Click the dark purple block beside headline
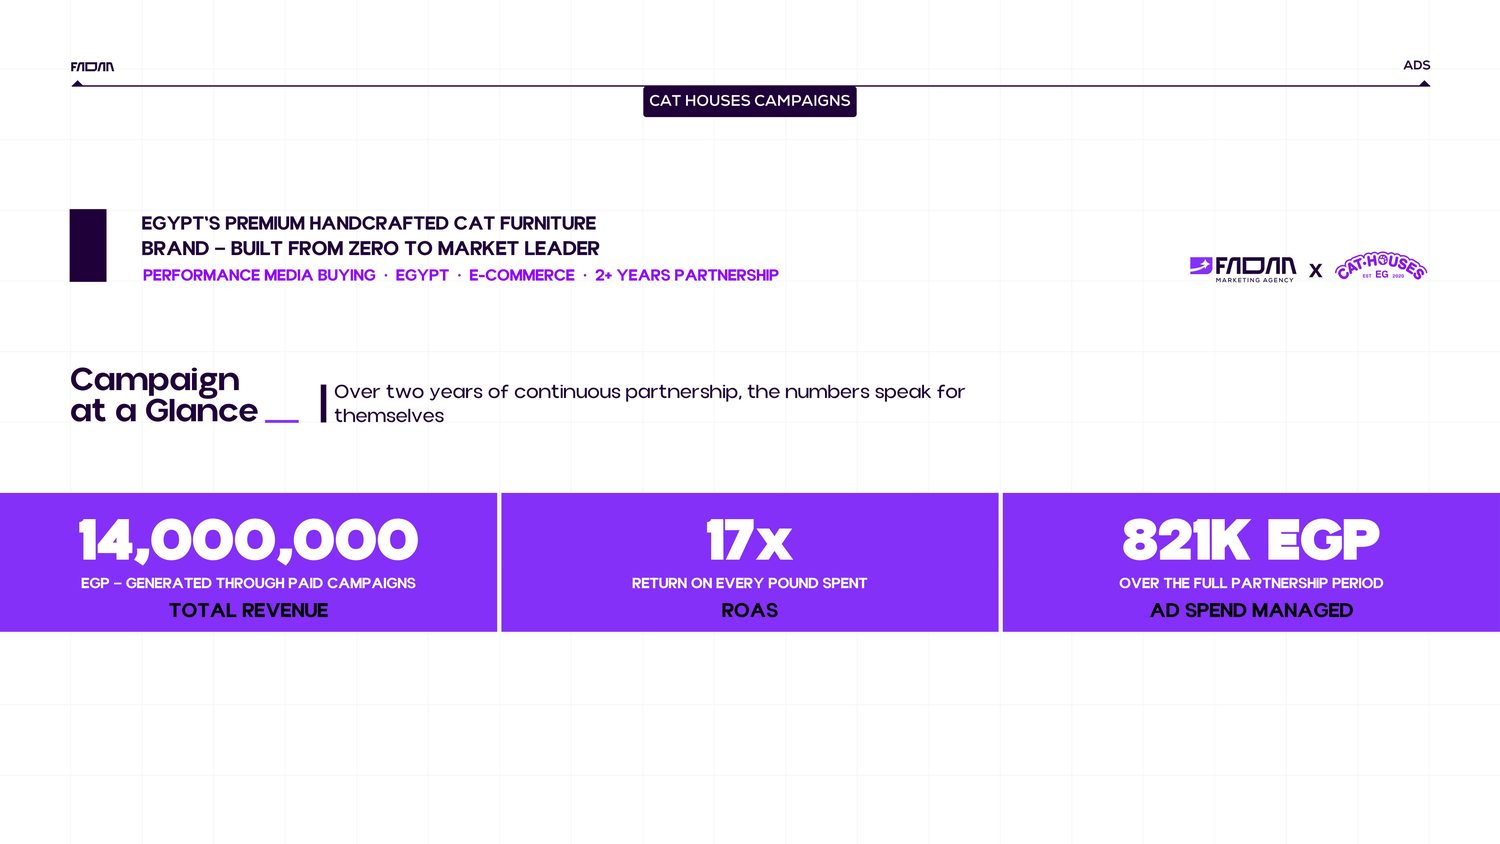The height and width of the screenshot is (844, 1500). click(88, 245)
